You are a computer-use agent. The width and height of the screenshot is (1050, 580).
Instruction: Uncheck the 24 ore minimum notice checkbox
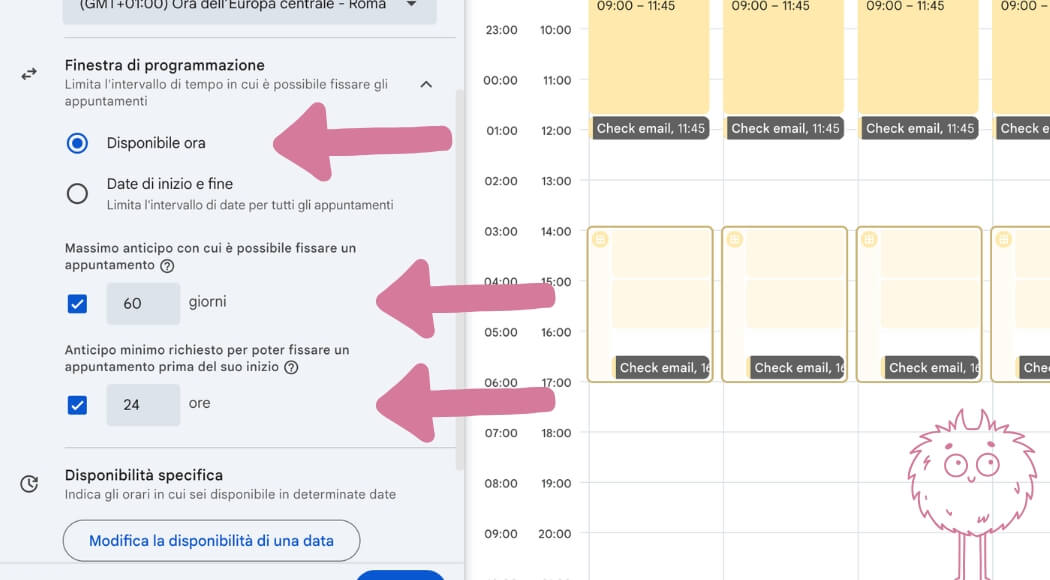point(77,405)
